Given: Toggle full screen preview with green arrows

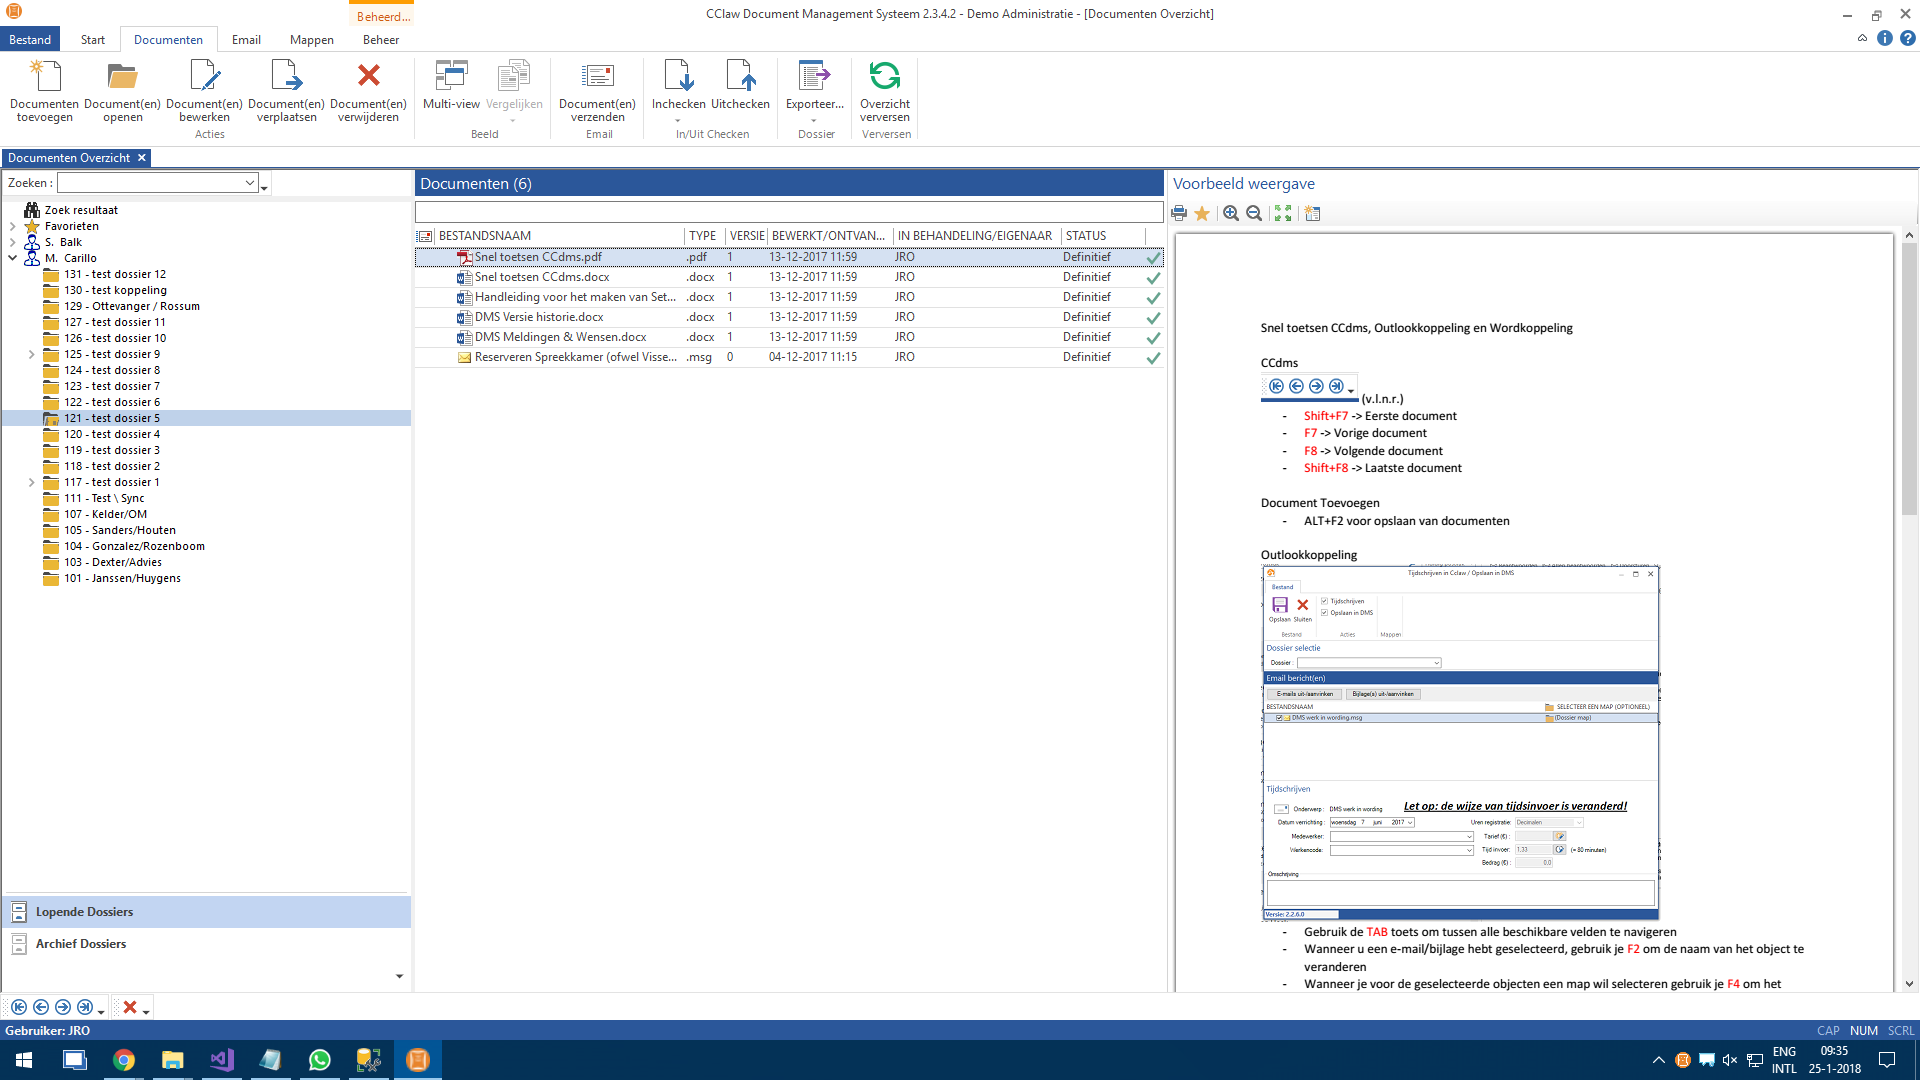Looking at the screenshot, I should [x=1283, y=213].
